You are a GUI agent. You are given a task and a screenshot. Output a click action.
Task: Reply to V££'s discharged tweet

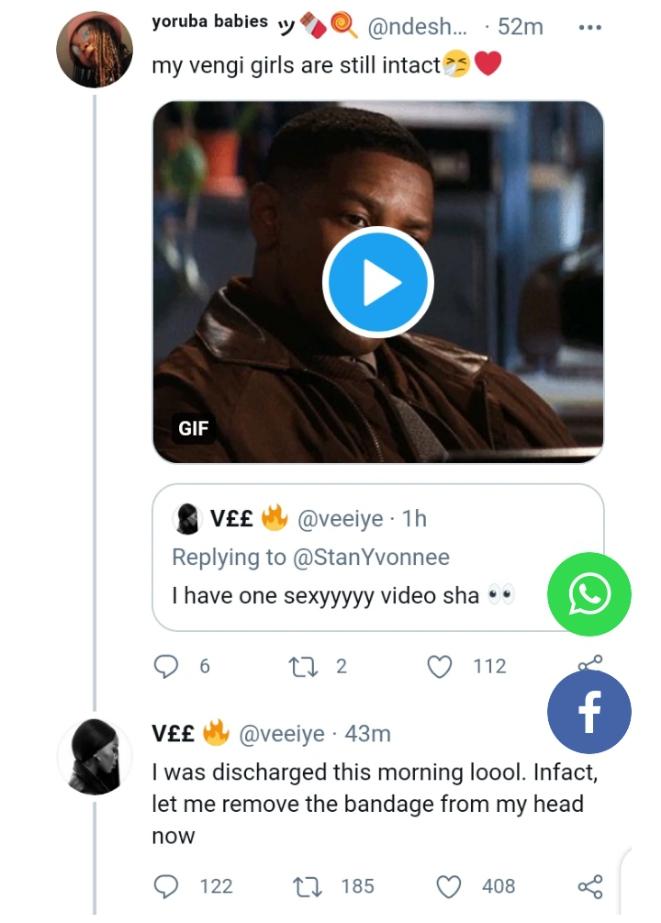(167, 886)
